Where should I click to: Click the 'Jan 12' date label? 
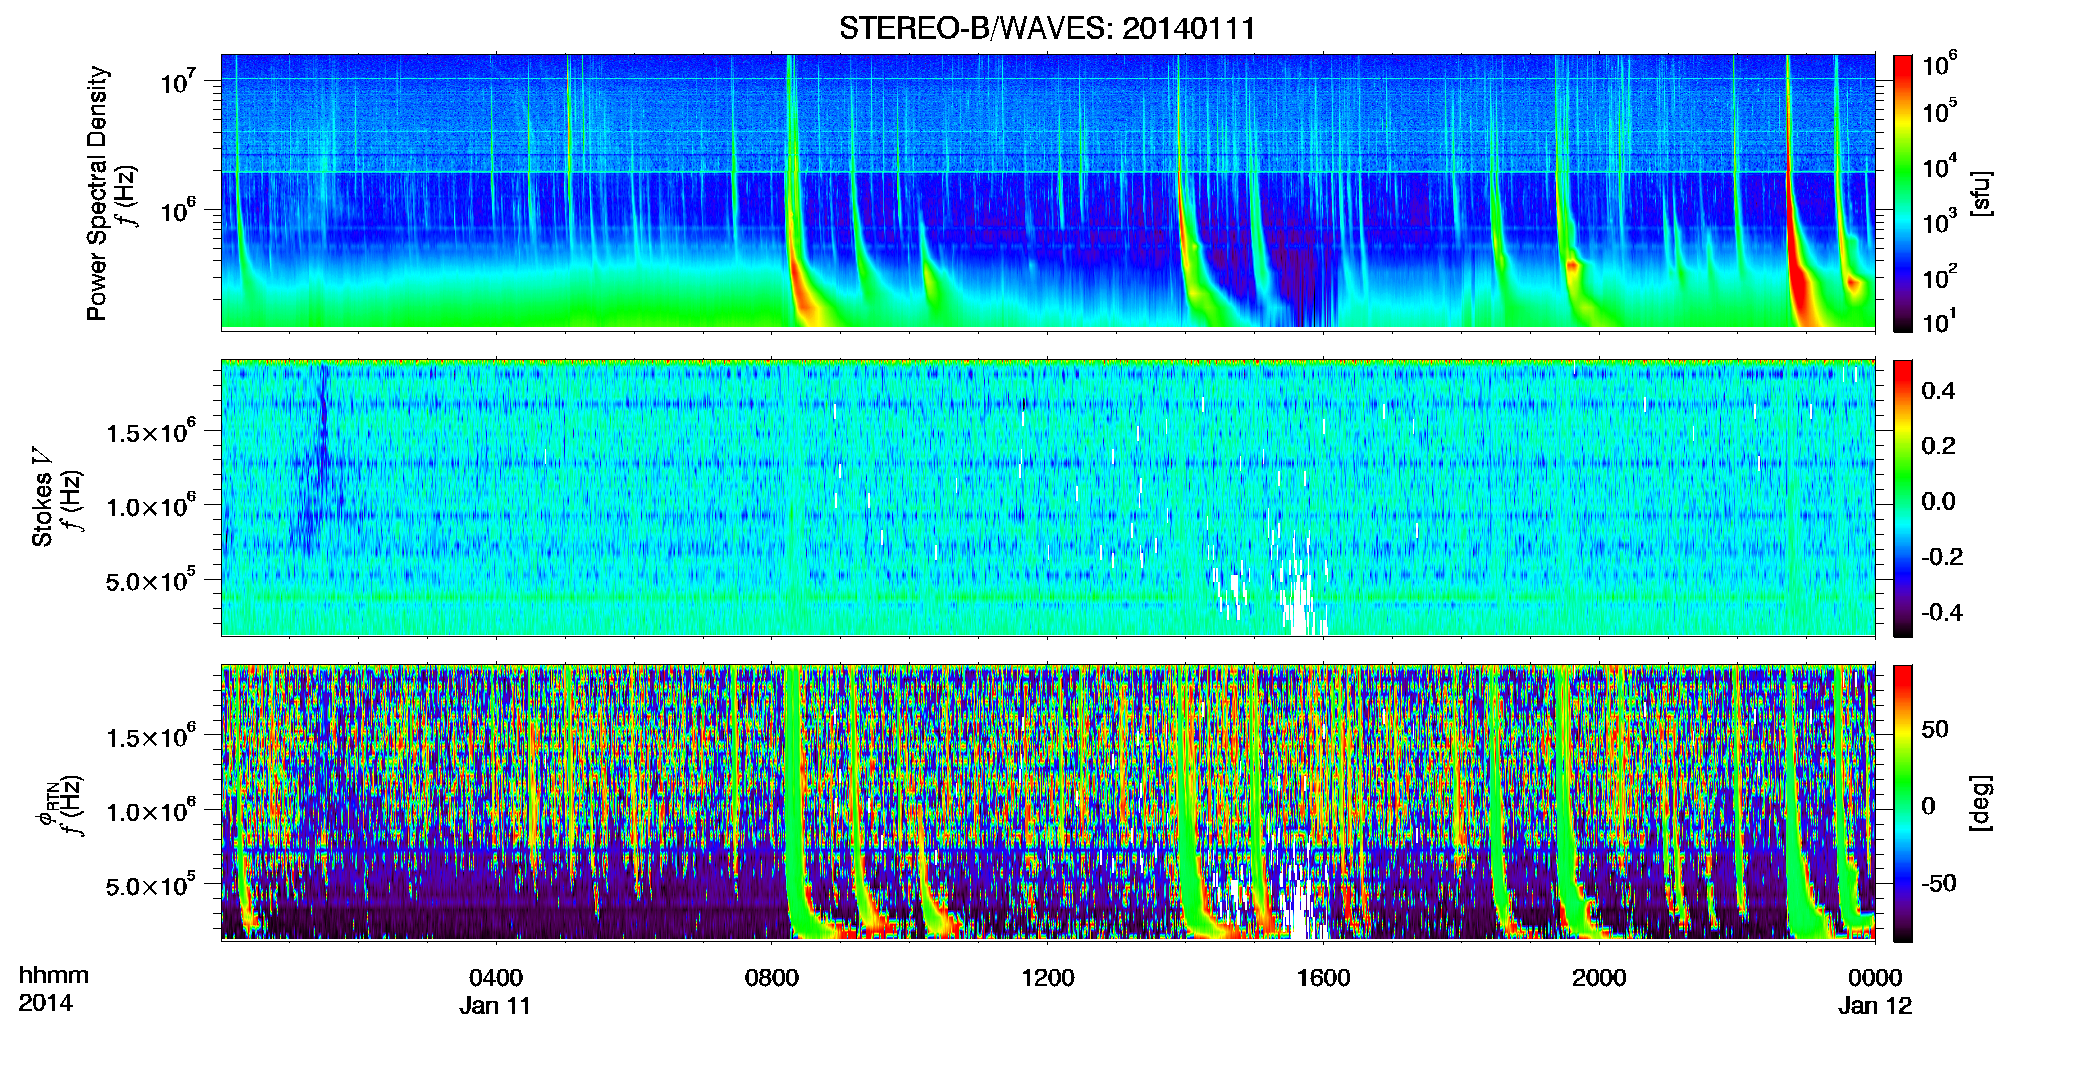pos(1875,1006)
